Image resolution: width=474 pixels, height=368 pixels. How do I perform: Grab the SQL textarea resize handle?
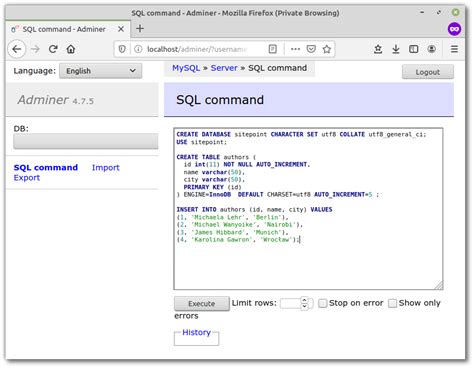point(439,285)
